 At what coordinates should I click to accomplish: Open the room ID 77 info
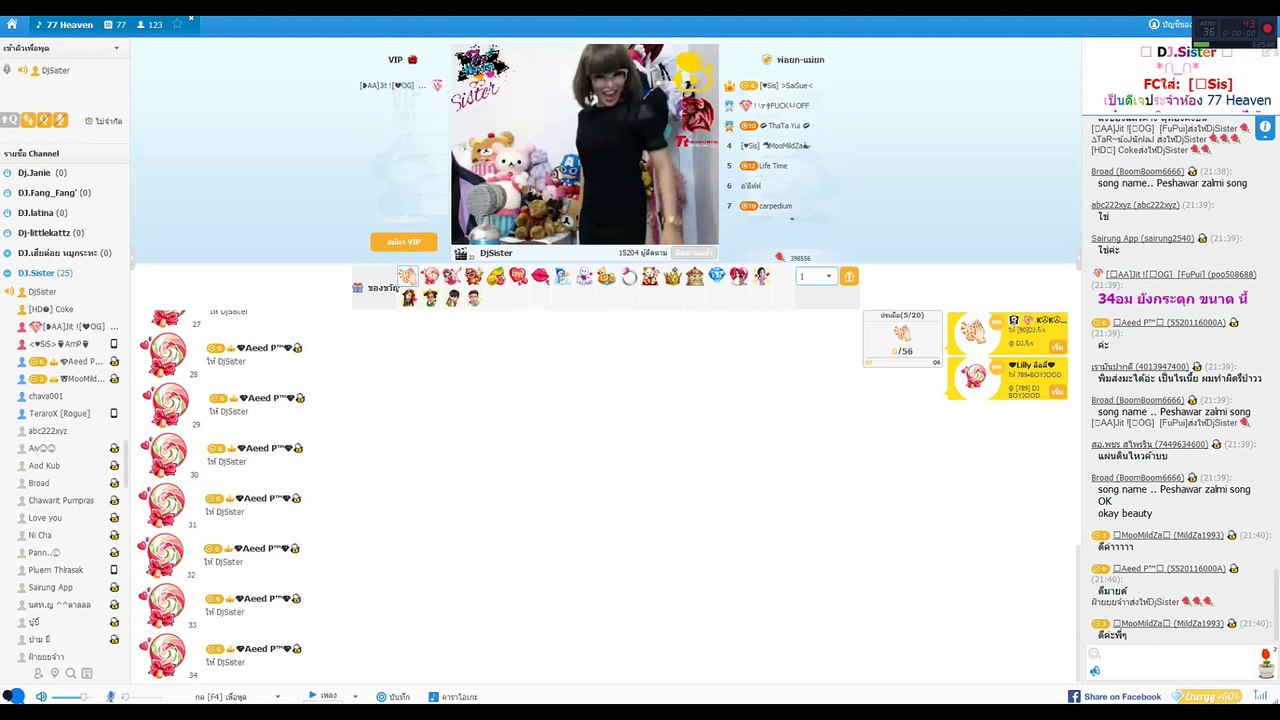coord(115,24)
